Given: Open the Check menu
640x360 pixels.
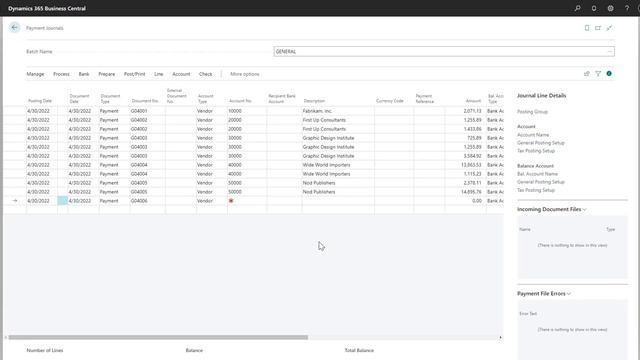Looking at the screenshot, I should pos(205,74).
